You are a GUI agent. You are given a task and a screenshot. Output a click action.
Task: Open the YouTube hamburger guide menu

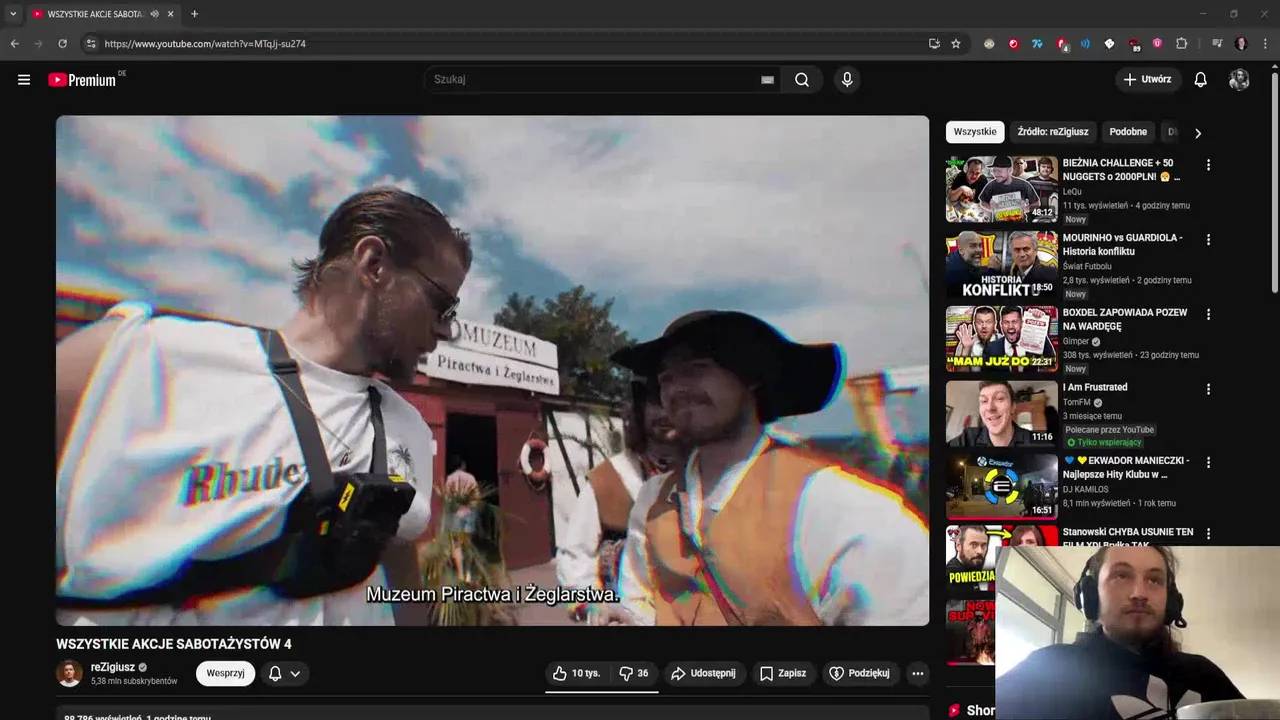[x=24, y=80]
